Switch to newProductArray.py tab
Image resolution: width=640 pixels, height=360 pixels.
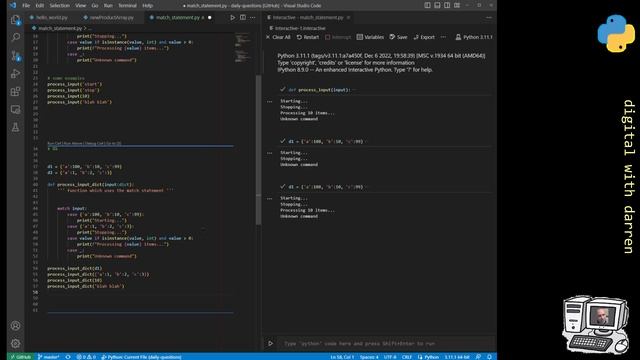(x=109, y=18)
